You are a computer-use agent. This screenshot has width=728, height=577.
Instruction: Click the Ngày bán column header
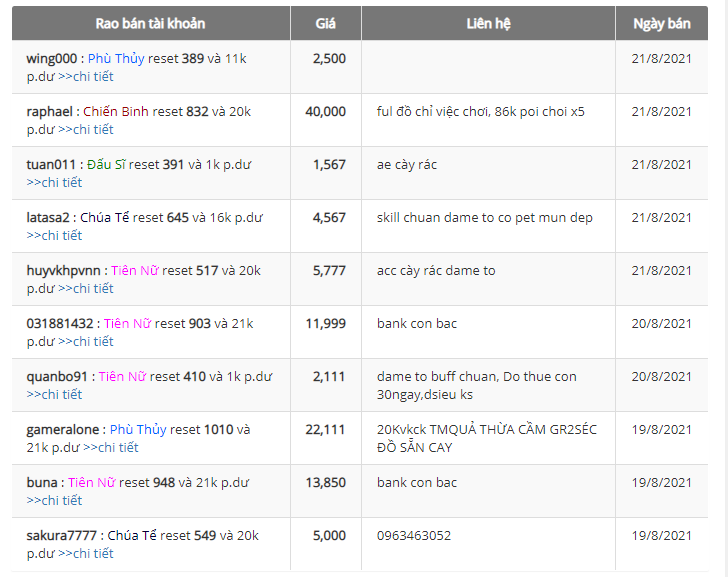(x=661, y=23)
